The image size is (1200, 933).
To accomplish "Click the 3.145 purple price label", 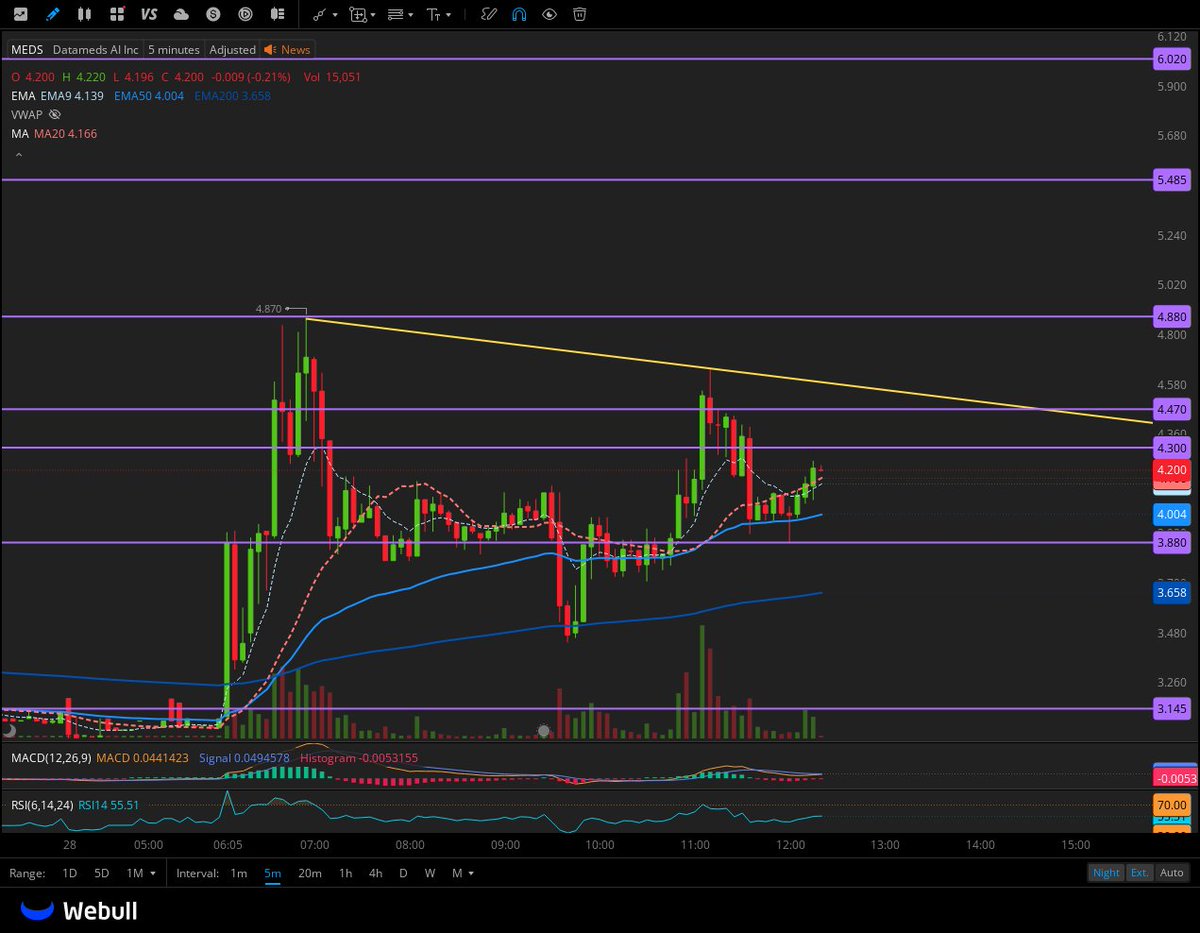I will [x=1171, y=709].
